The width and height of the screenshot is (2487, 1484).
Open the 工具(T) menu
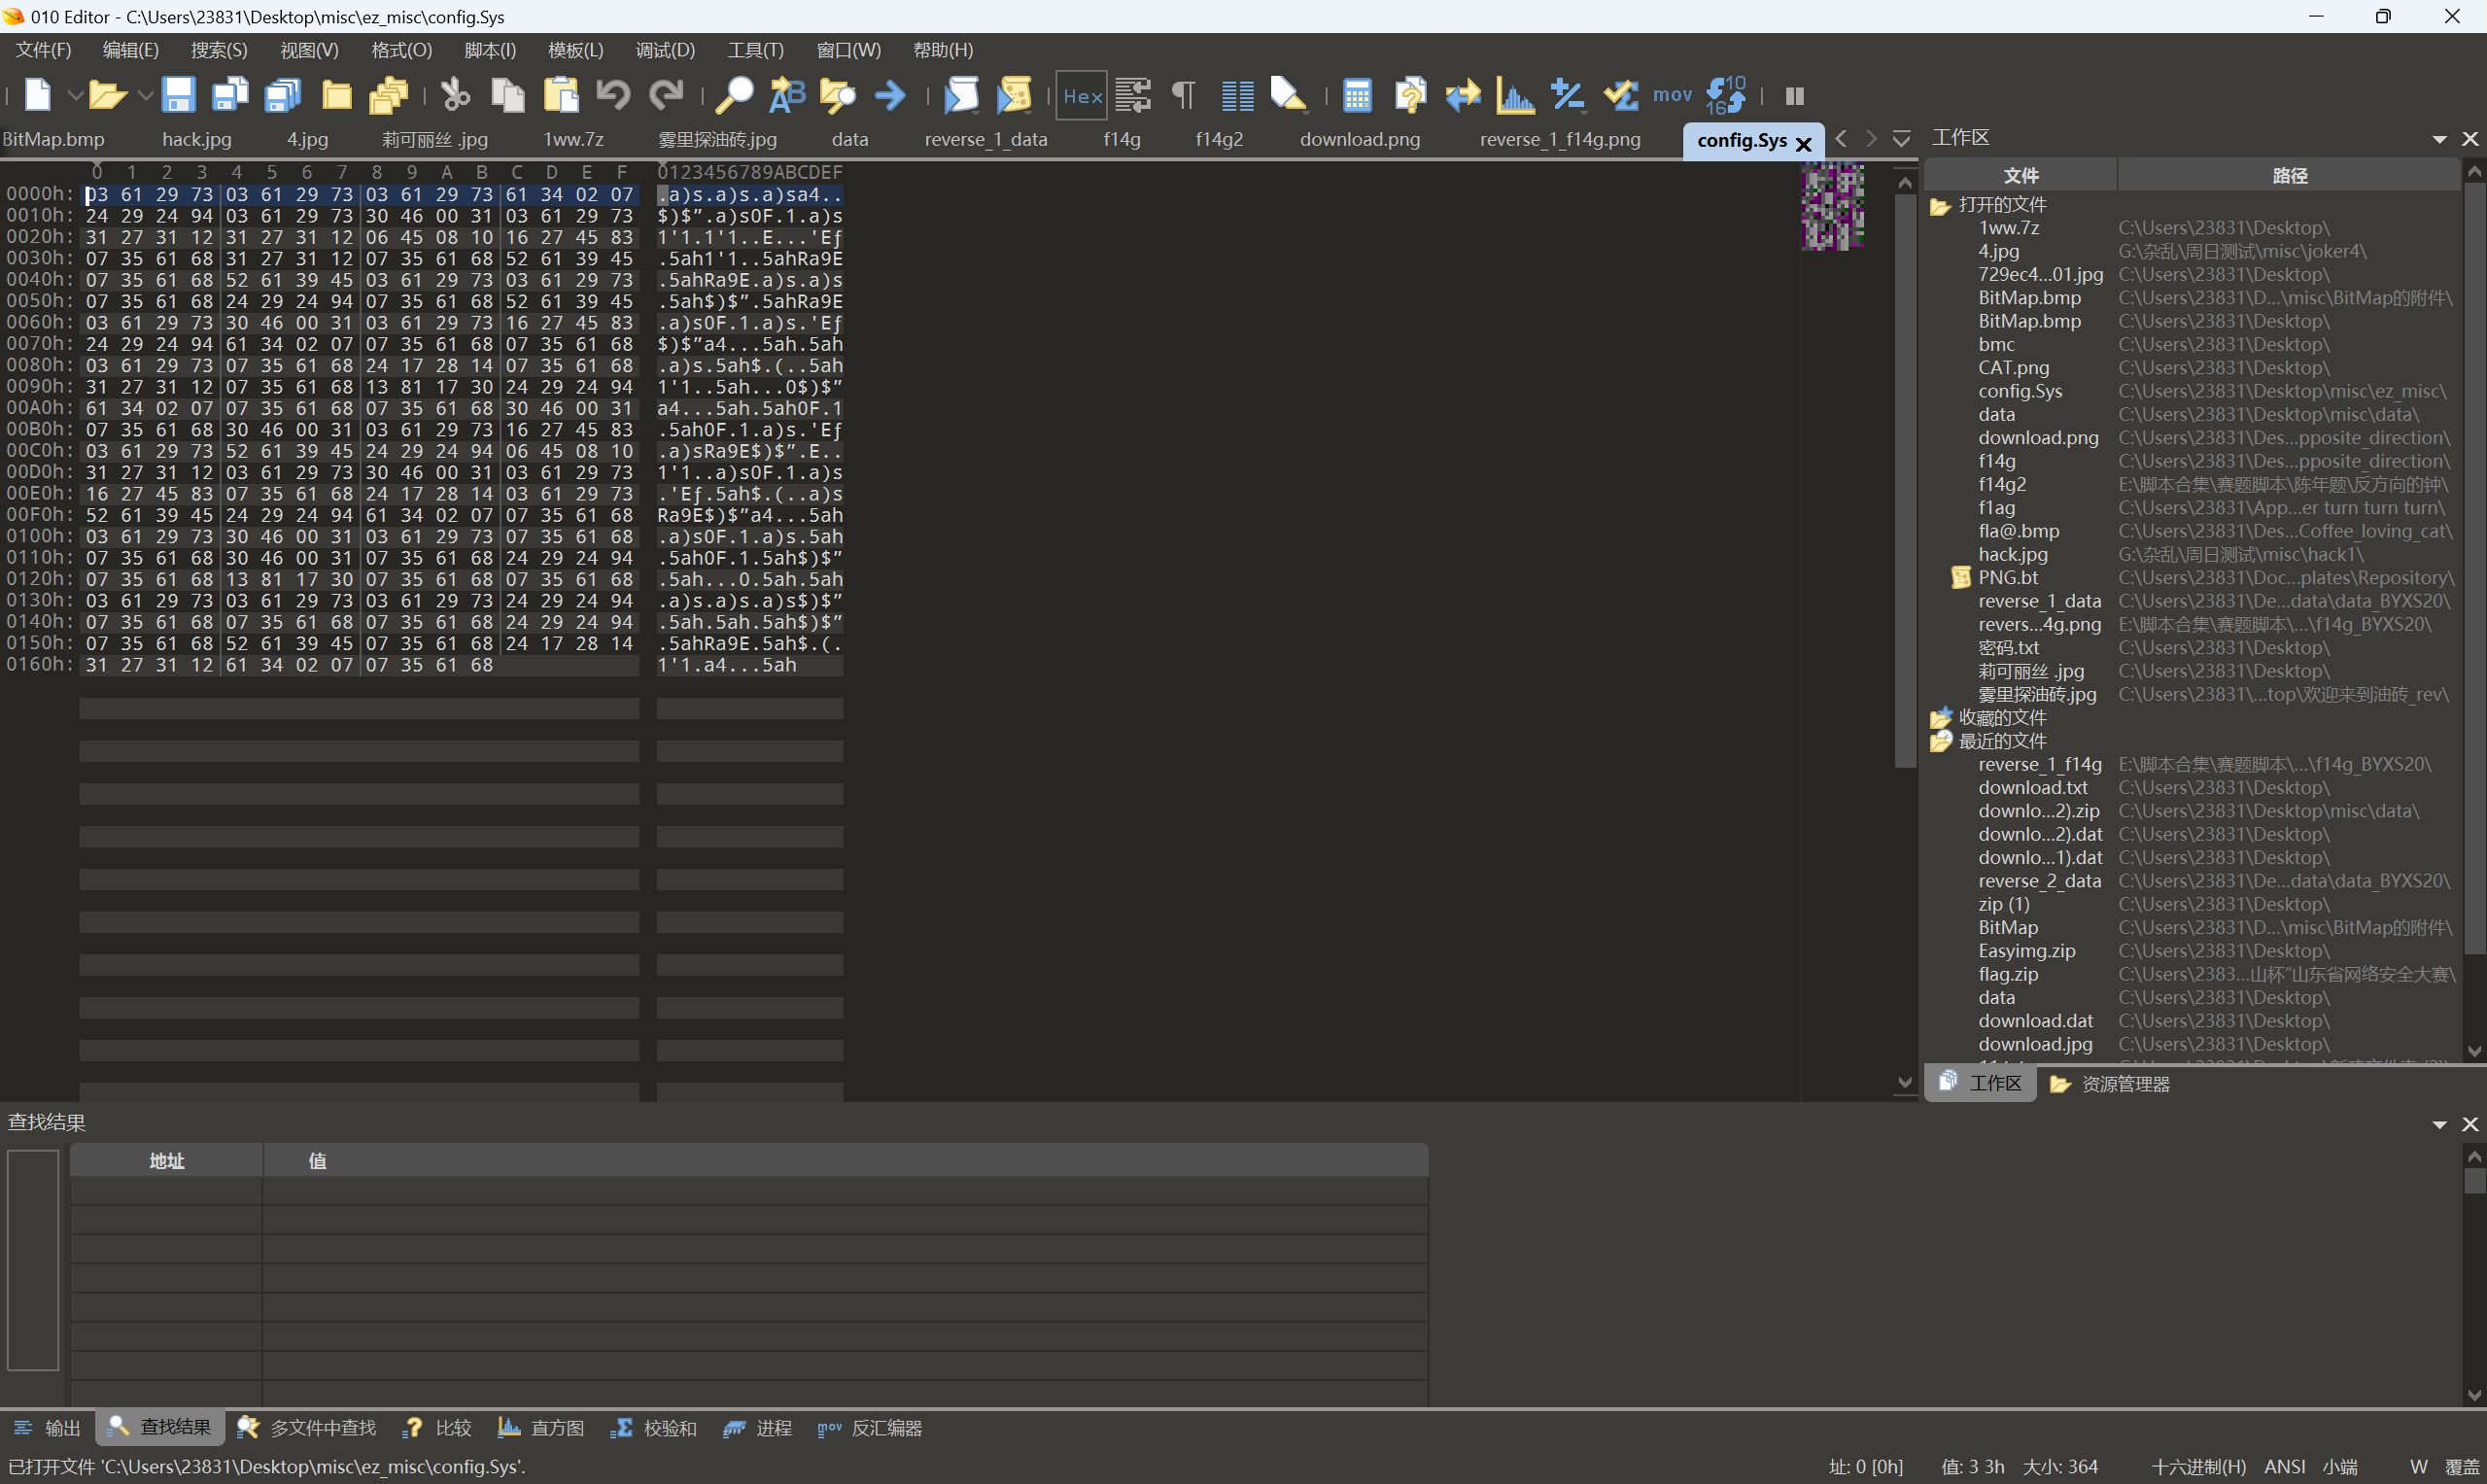756,50
